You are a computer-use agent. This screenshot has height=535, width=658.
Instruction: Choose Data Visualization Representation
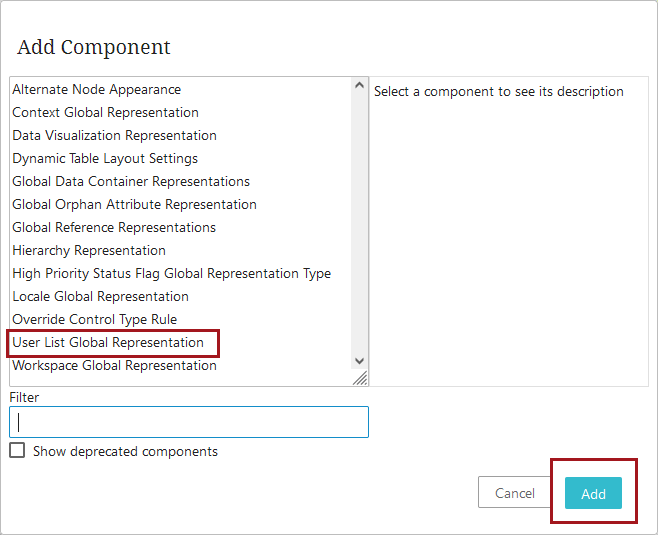pos(114,136)
